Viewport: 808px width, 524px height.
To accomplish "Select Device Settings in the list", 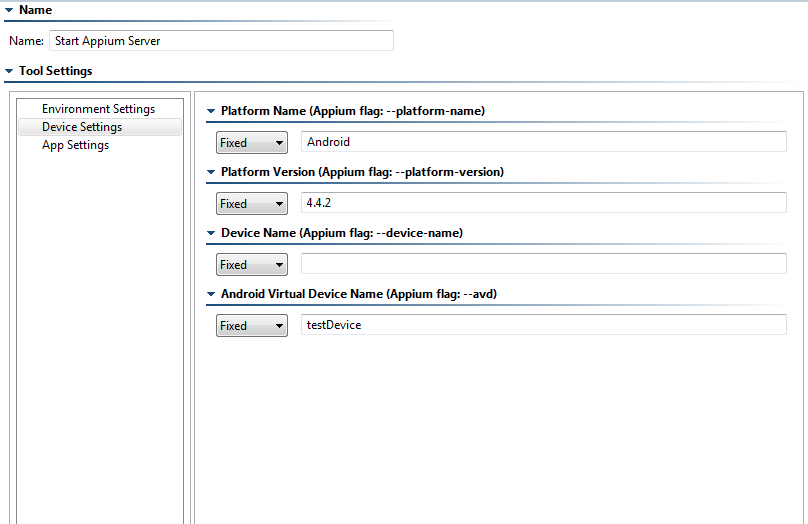I will (100, 127).
